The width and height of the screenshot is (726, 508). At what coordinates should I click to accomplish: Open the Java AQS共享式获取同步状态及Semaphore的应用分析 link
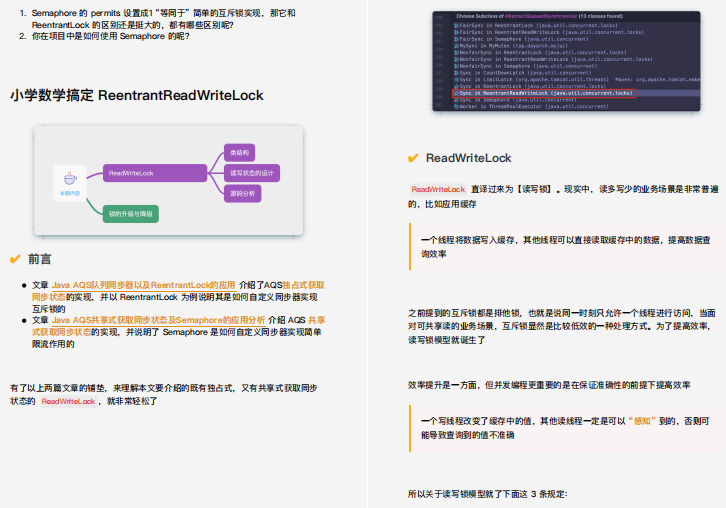click(158, 320)
